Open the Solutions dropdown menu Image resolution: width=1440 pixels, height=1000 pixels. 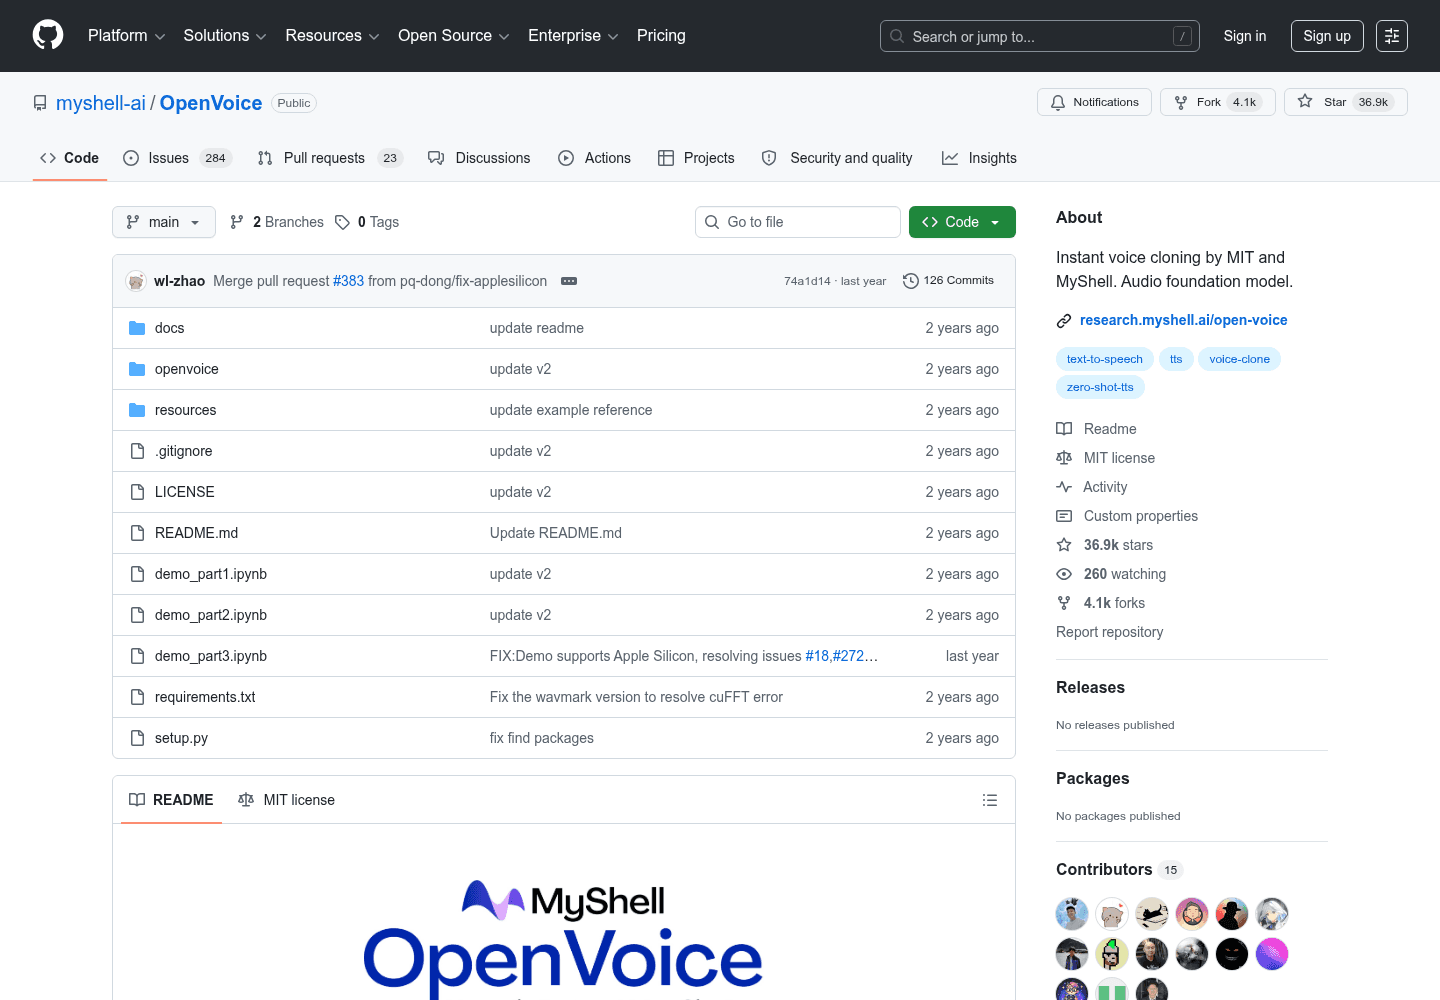(225, 36)
